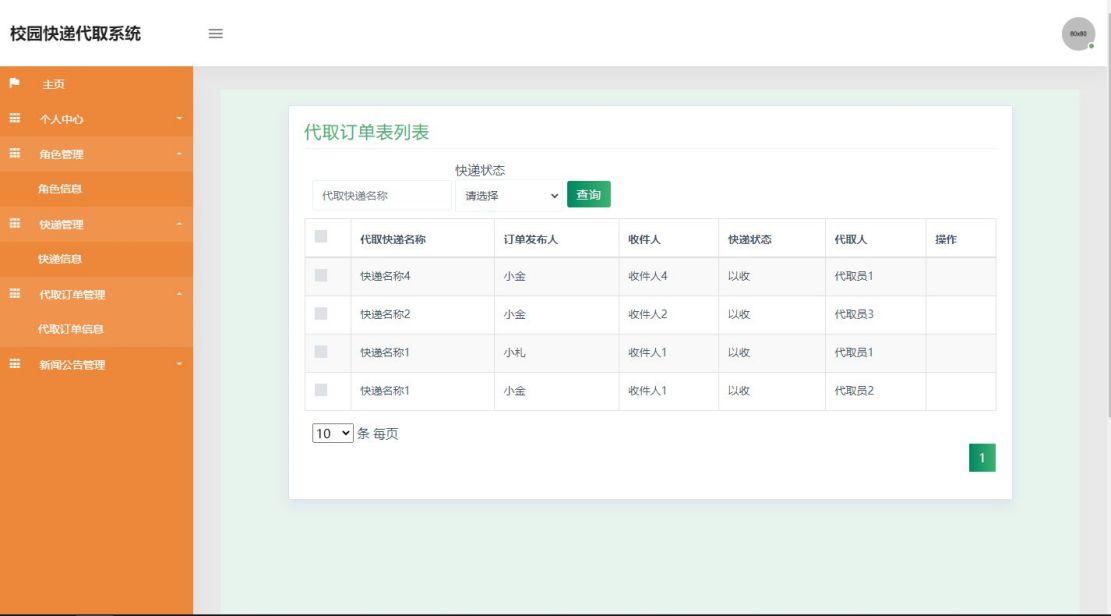Click cell 收件人2
The image size is (1111, 616).
pos(648,314)
